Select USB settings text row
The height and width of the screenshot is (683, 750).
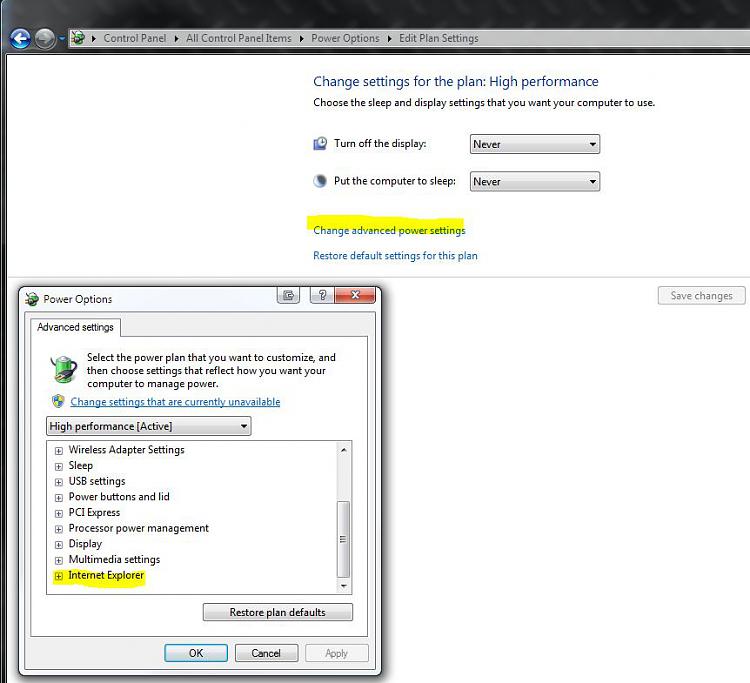tap(97, 481)
